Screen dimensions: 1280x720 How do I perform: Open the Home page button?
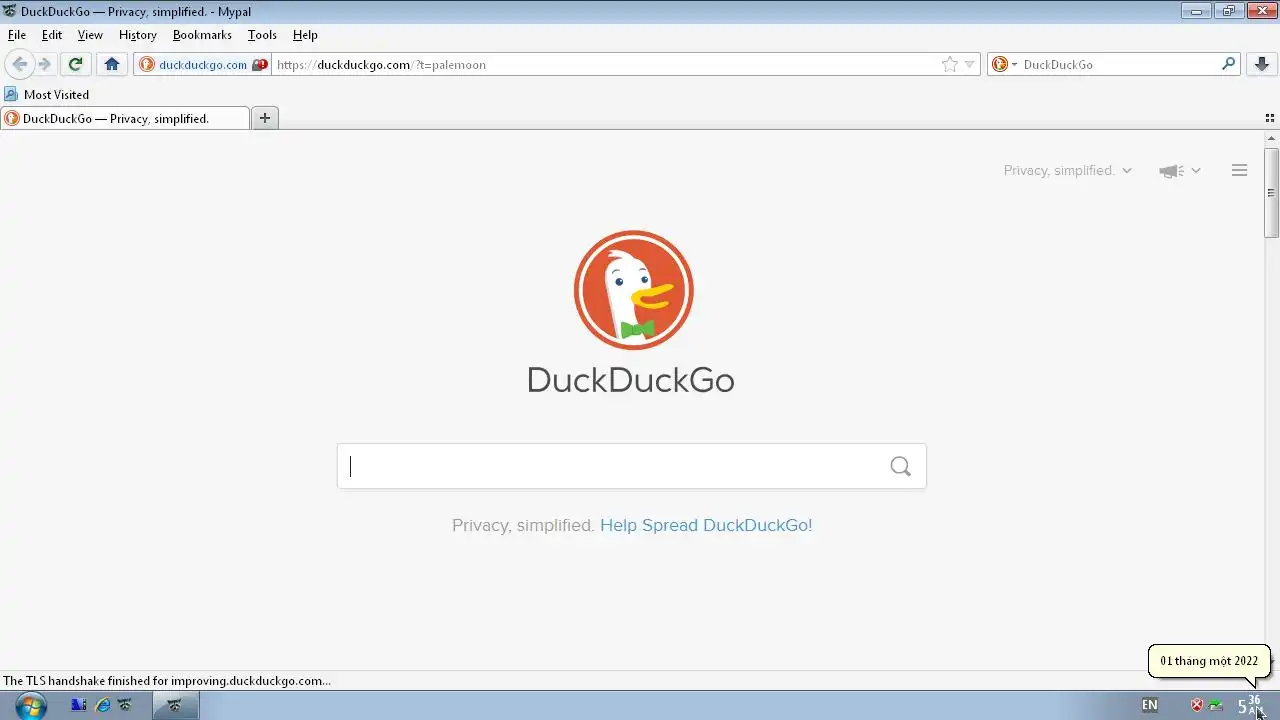[112, 64]
